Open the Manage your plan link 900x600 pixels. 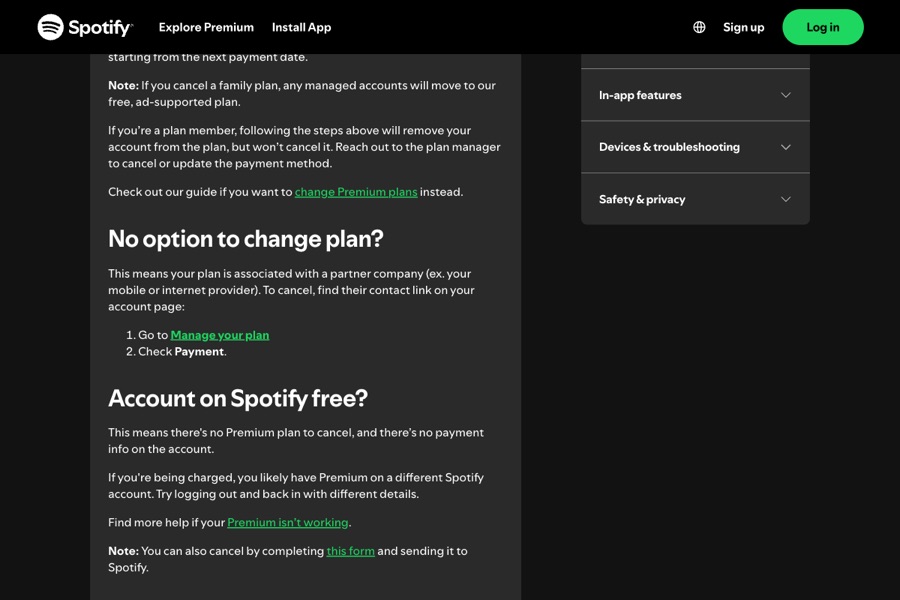point(220,335)
